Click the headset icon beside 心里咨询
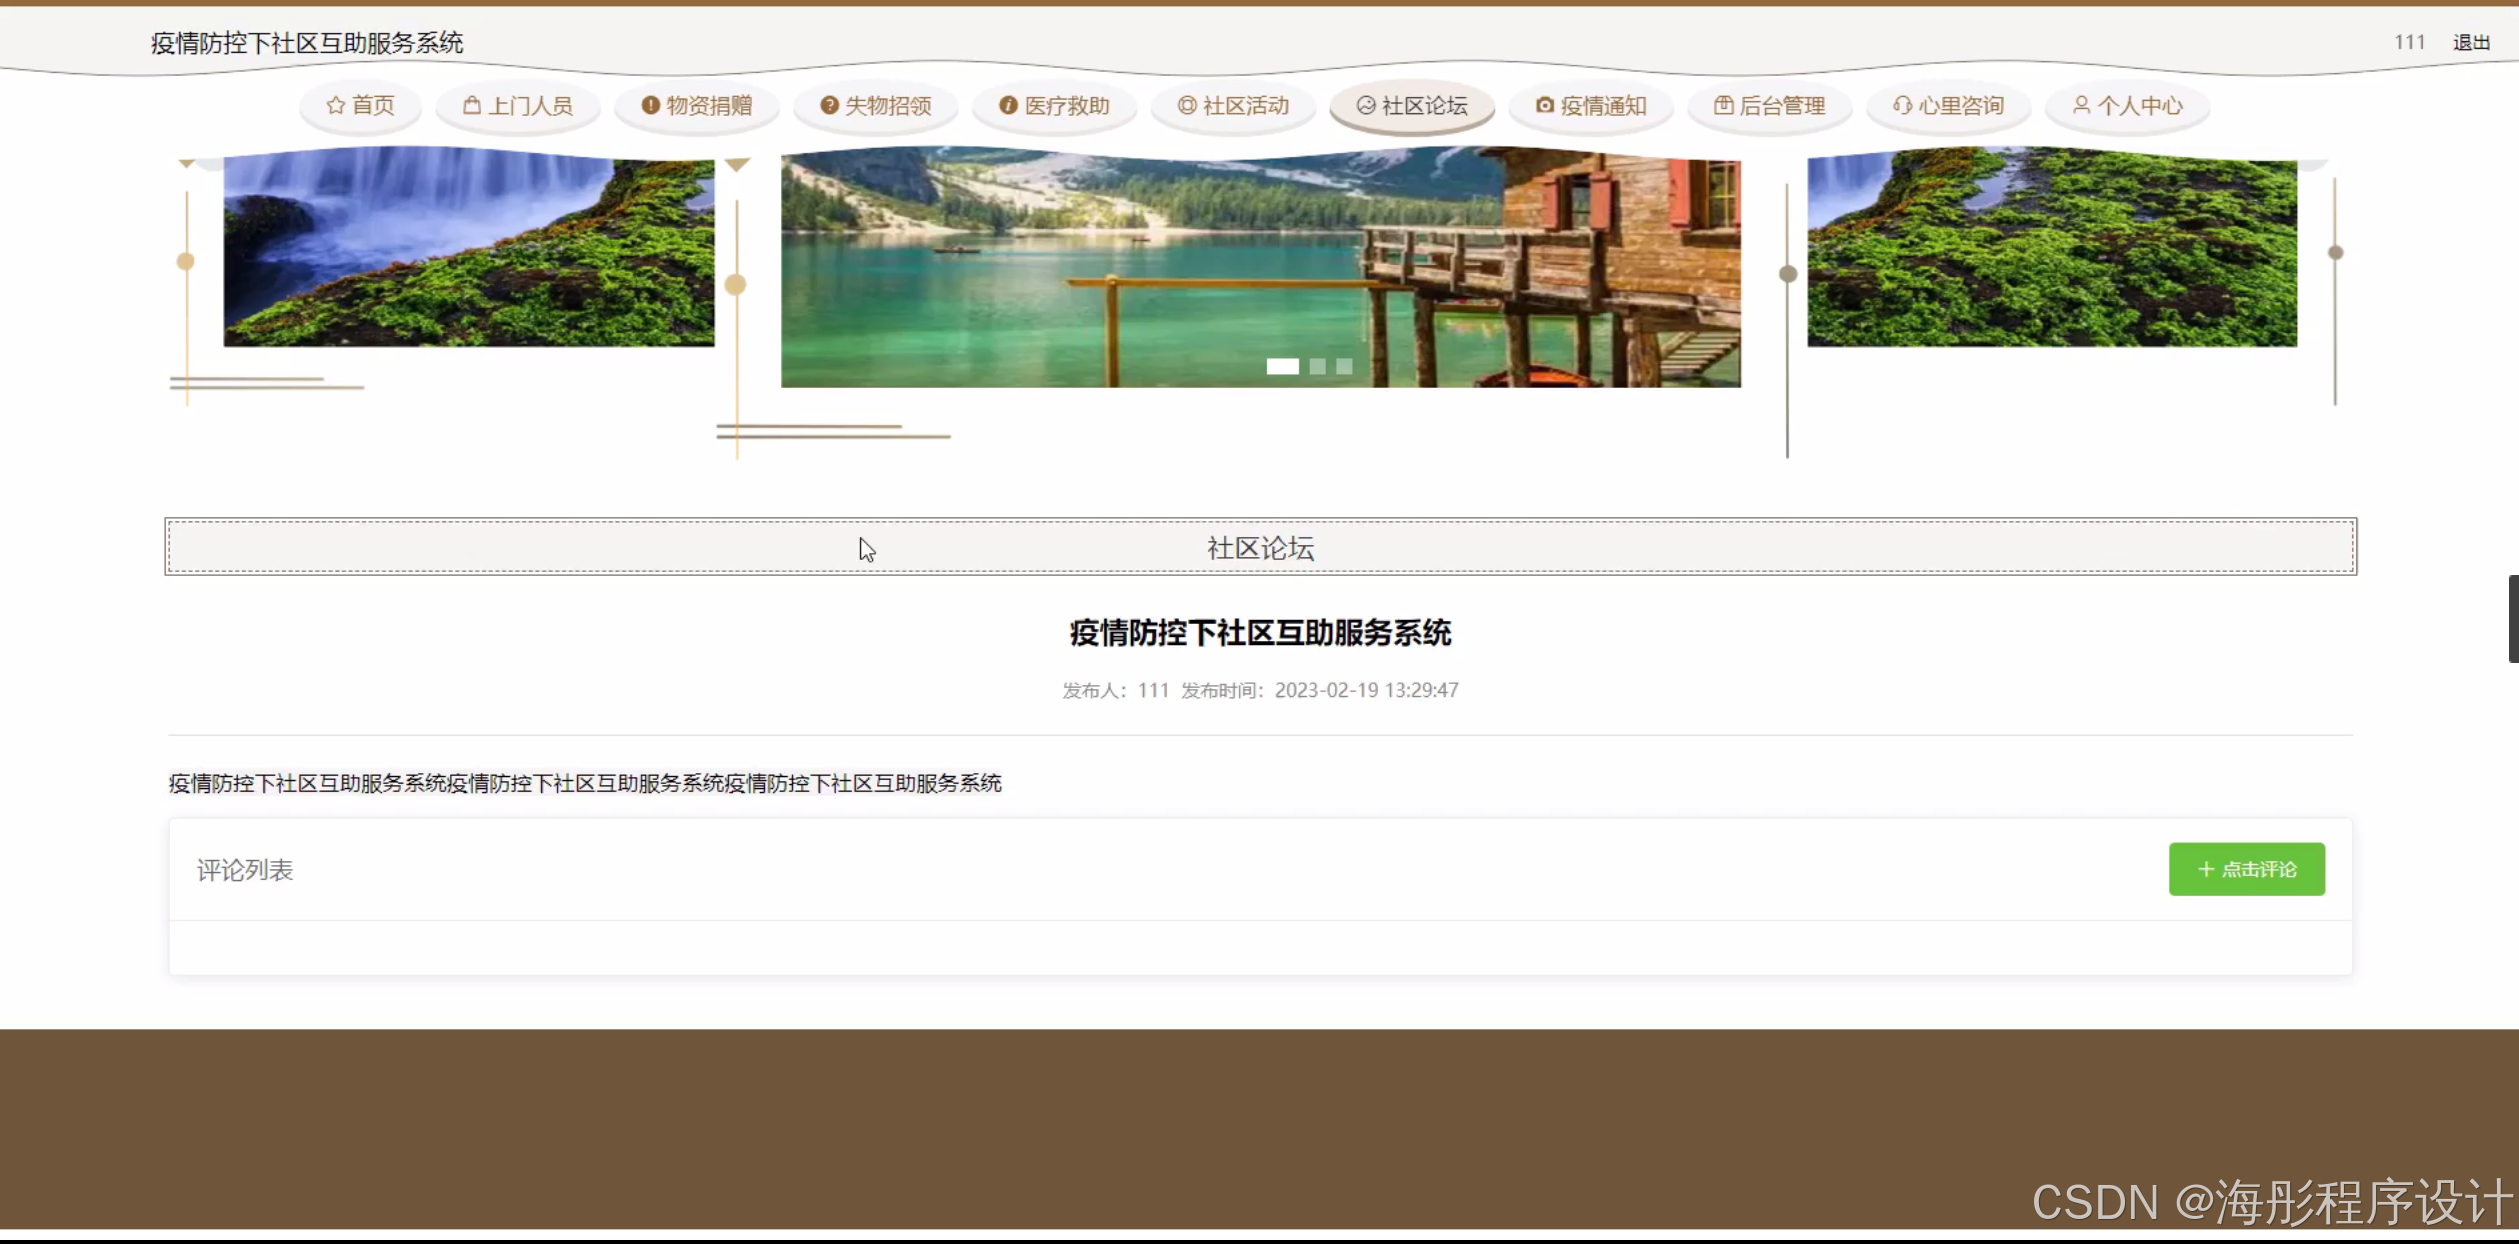This screenshot has height=1244, width=2519. click(1902, 106)
